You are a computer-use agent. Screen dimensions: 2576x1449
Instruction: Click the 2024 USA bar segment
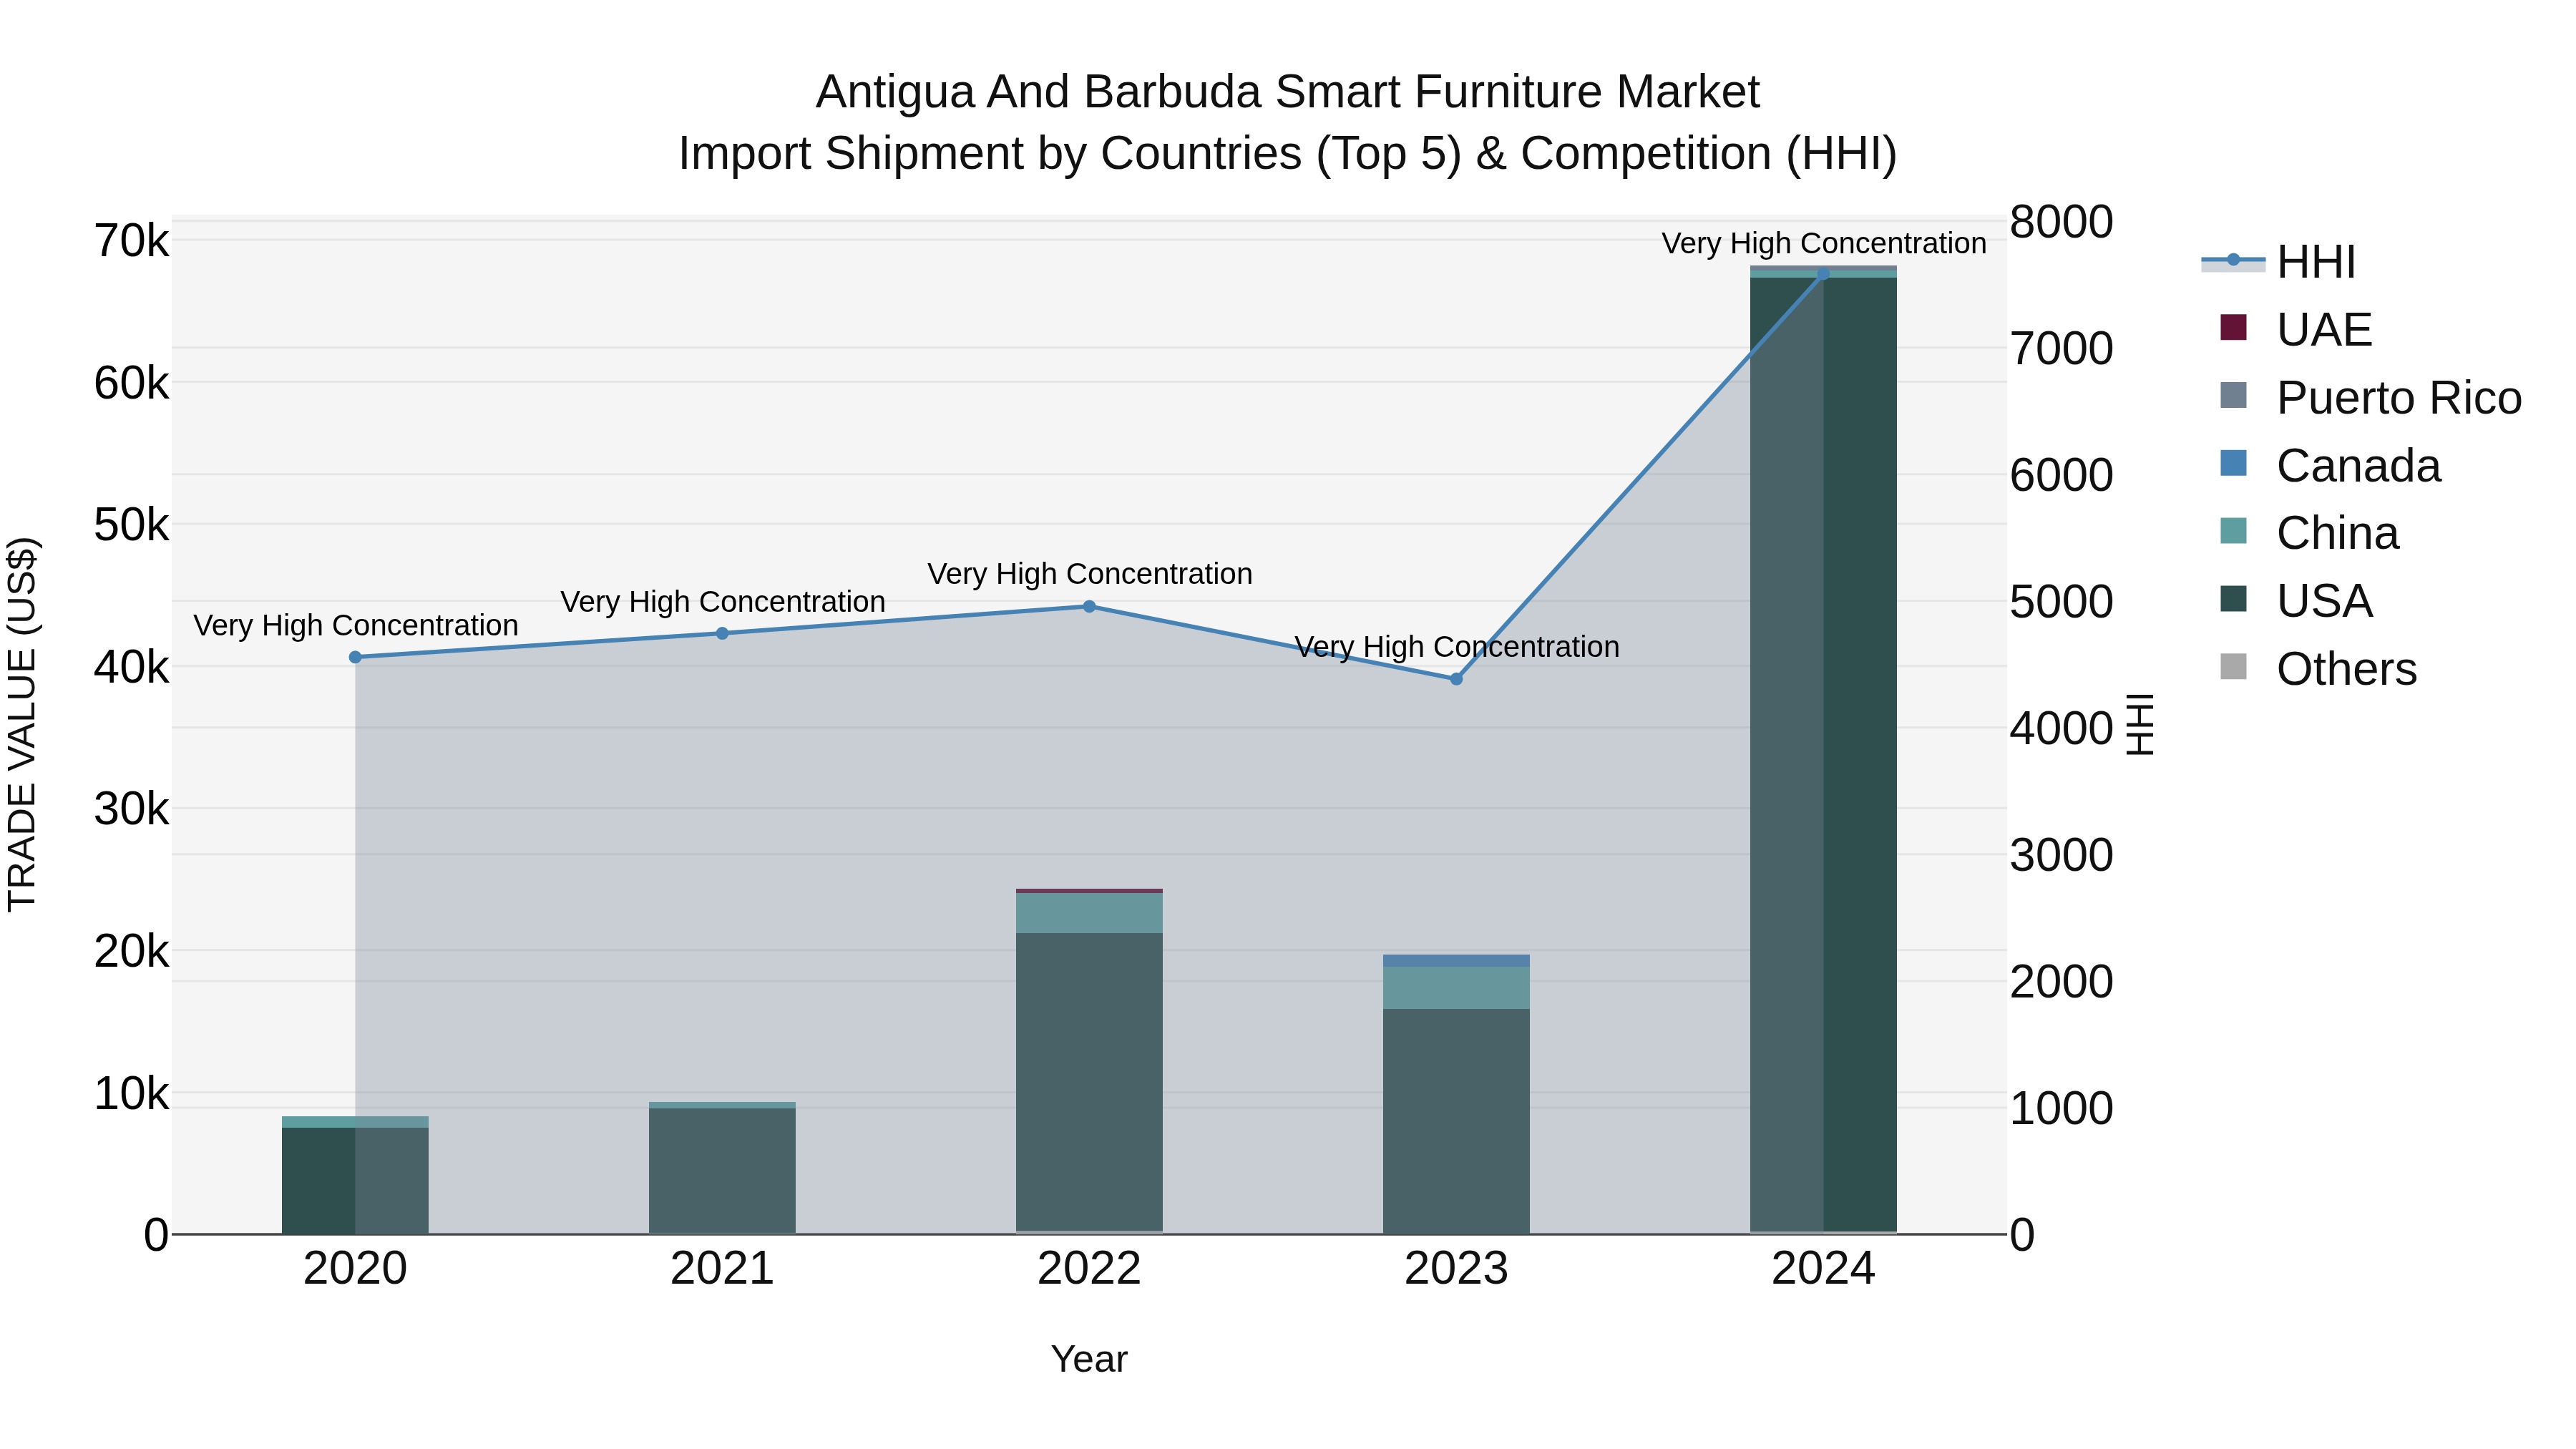pos(1823,754)
